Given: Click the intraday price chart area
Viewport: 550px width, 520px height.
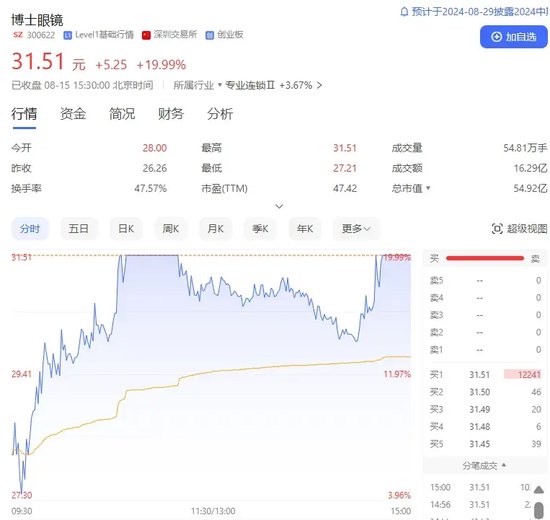Looking at the screenshot, I should (211, 375).
